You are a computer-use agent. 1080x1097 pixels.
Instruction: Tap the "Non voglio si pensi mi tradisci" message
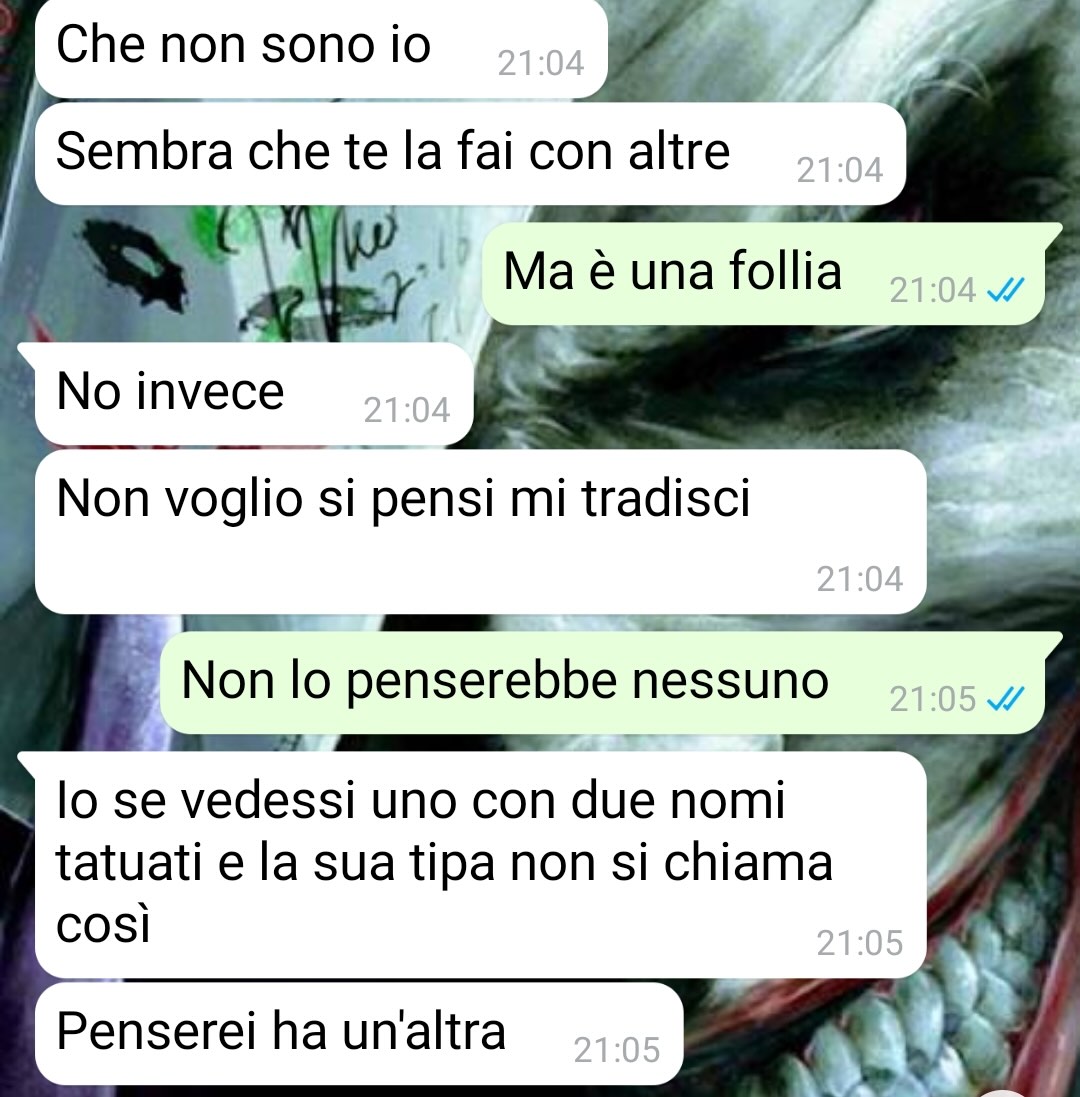(x=481, y=532)
